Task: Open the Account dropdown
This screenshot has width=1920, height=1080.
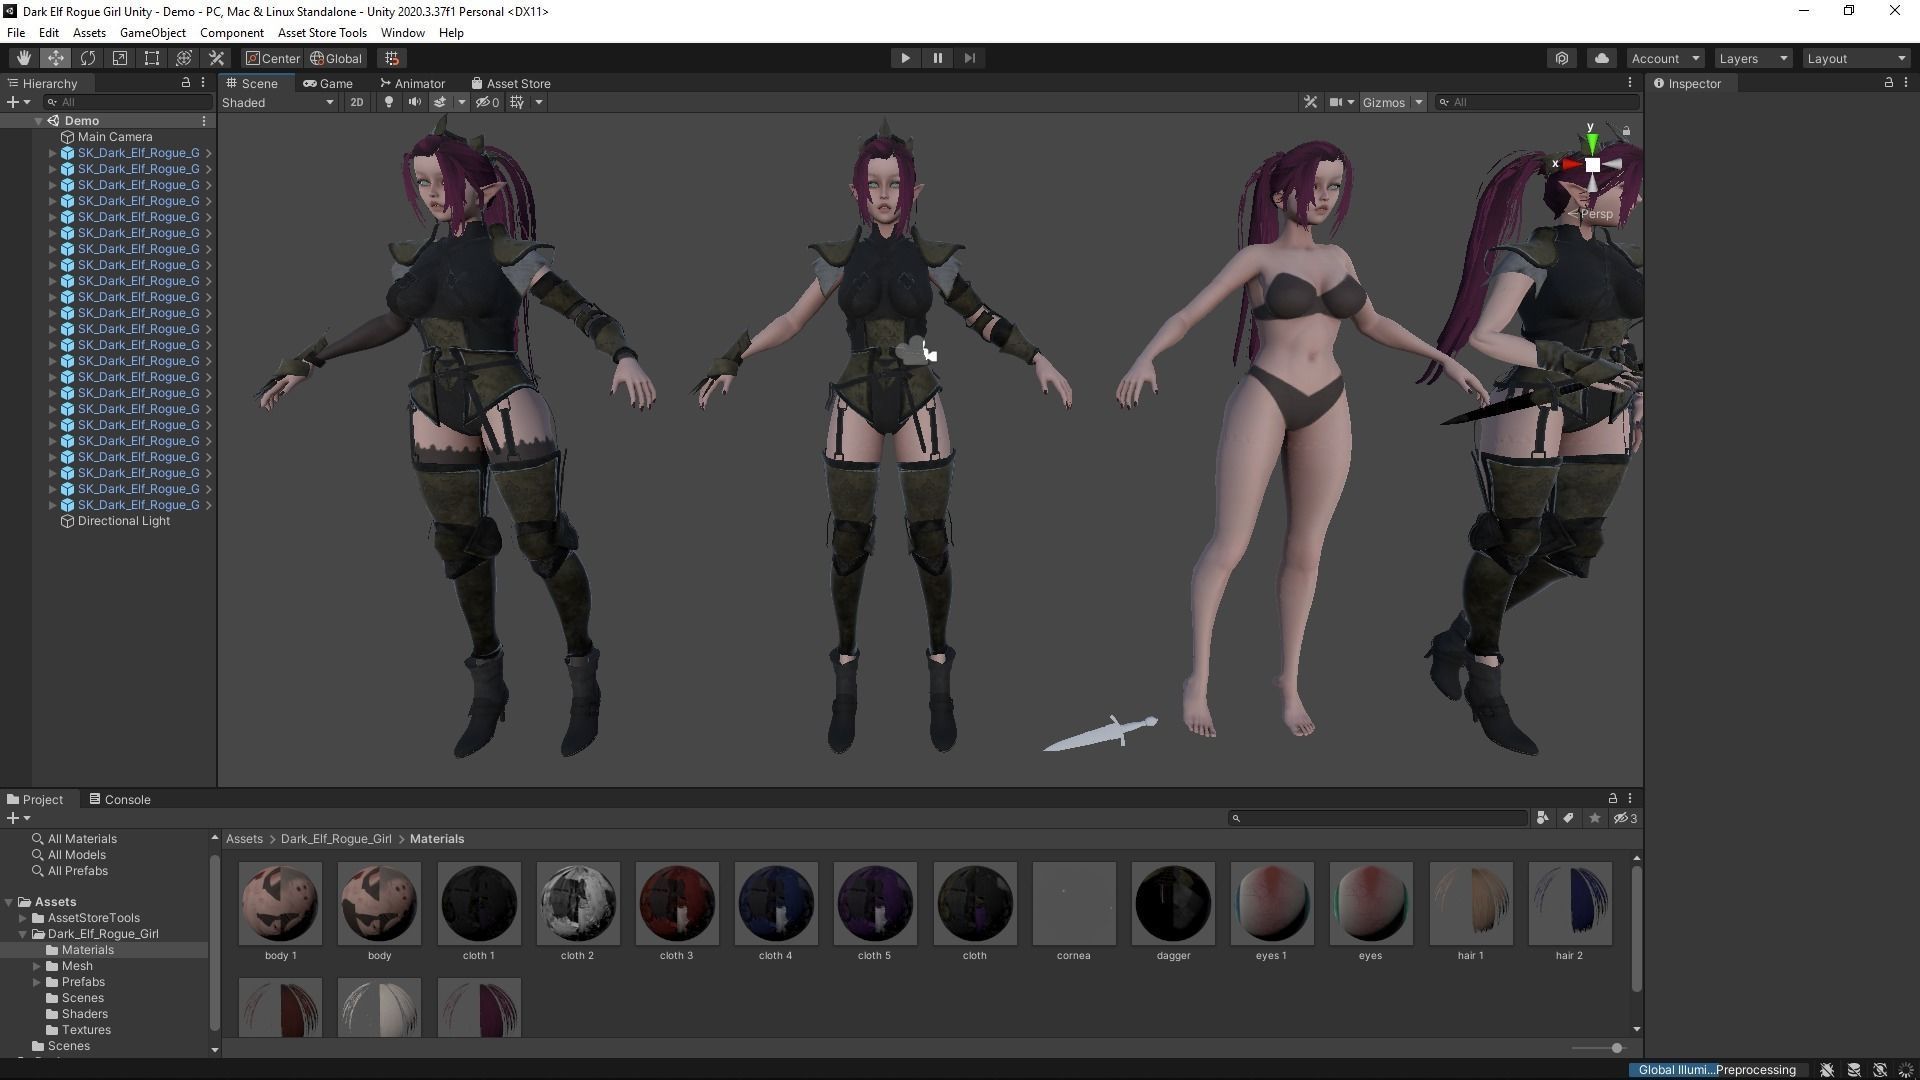Action: [x=1664, y=58]
